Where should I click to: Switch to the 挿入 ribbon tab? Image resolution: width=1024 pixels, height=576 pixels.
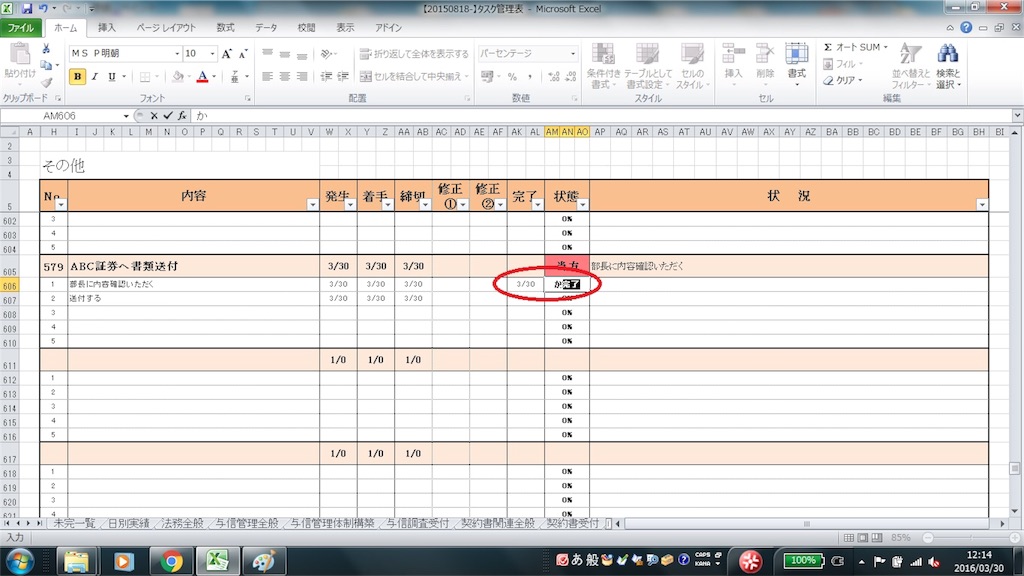(x=106, y=28)
